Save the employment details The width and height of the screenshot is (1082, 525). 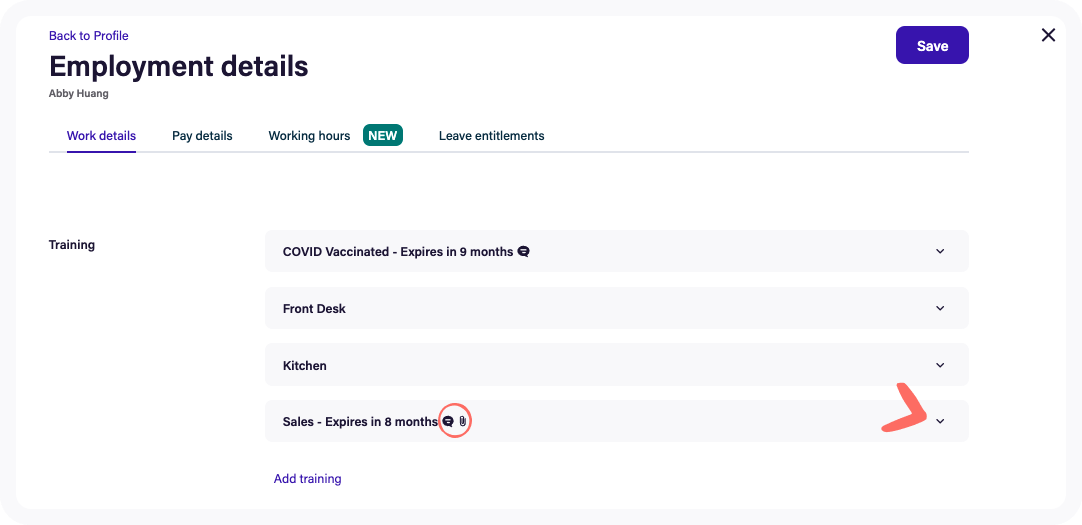click(932, 46)
